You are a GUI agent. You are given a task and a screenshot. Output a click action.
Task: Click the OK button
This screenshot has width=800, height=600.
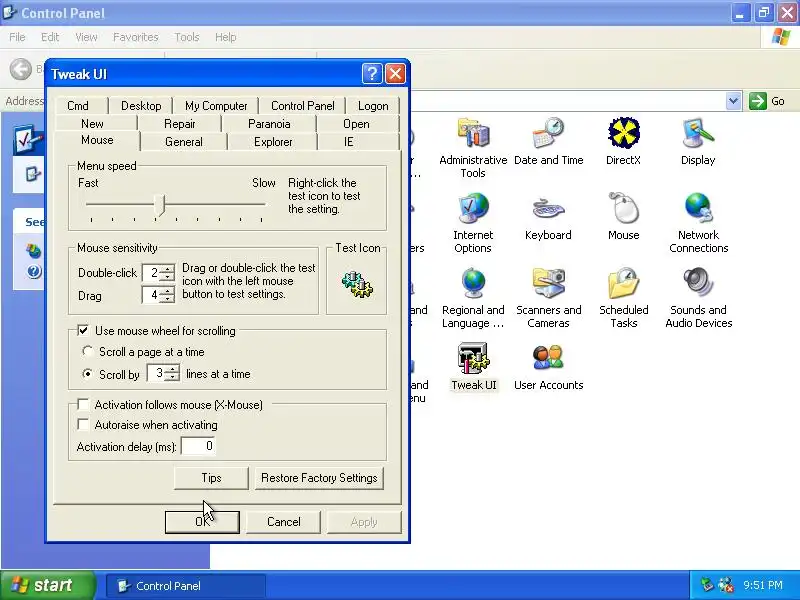pyautogui.click(x=202, y=522)
